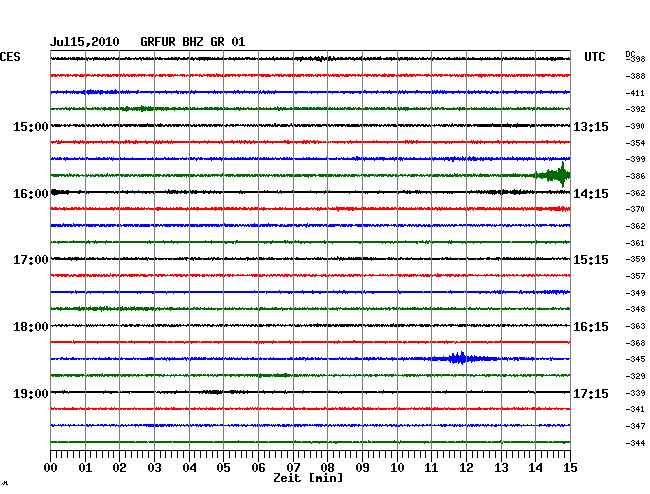Viewport: 650px width, 494px height.
Task: Click the Zeit [min] axis title
Action: (308, 478)
